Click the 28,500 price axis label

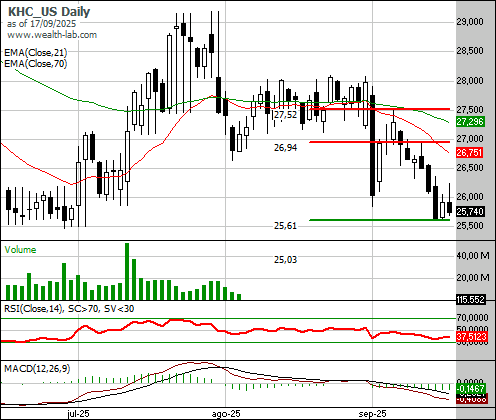pyautogui.click(x=470, y=51)
